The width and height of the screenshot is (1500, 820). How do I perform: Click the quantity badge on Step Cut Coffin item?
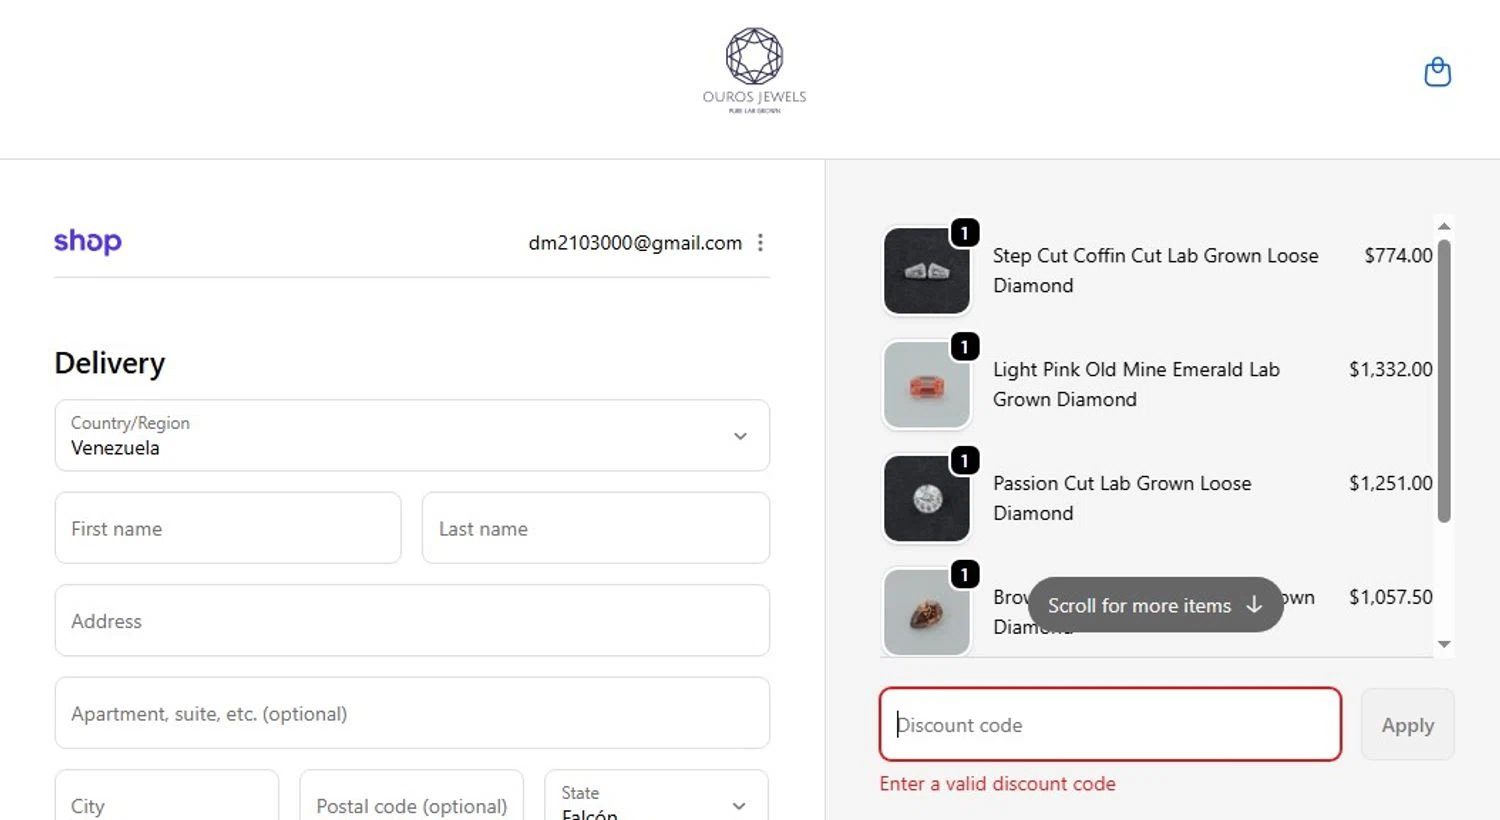964,233
